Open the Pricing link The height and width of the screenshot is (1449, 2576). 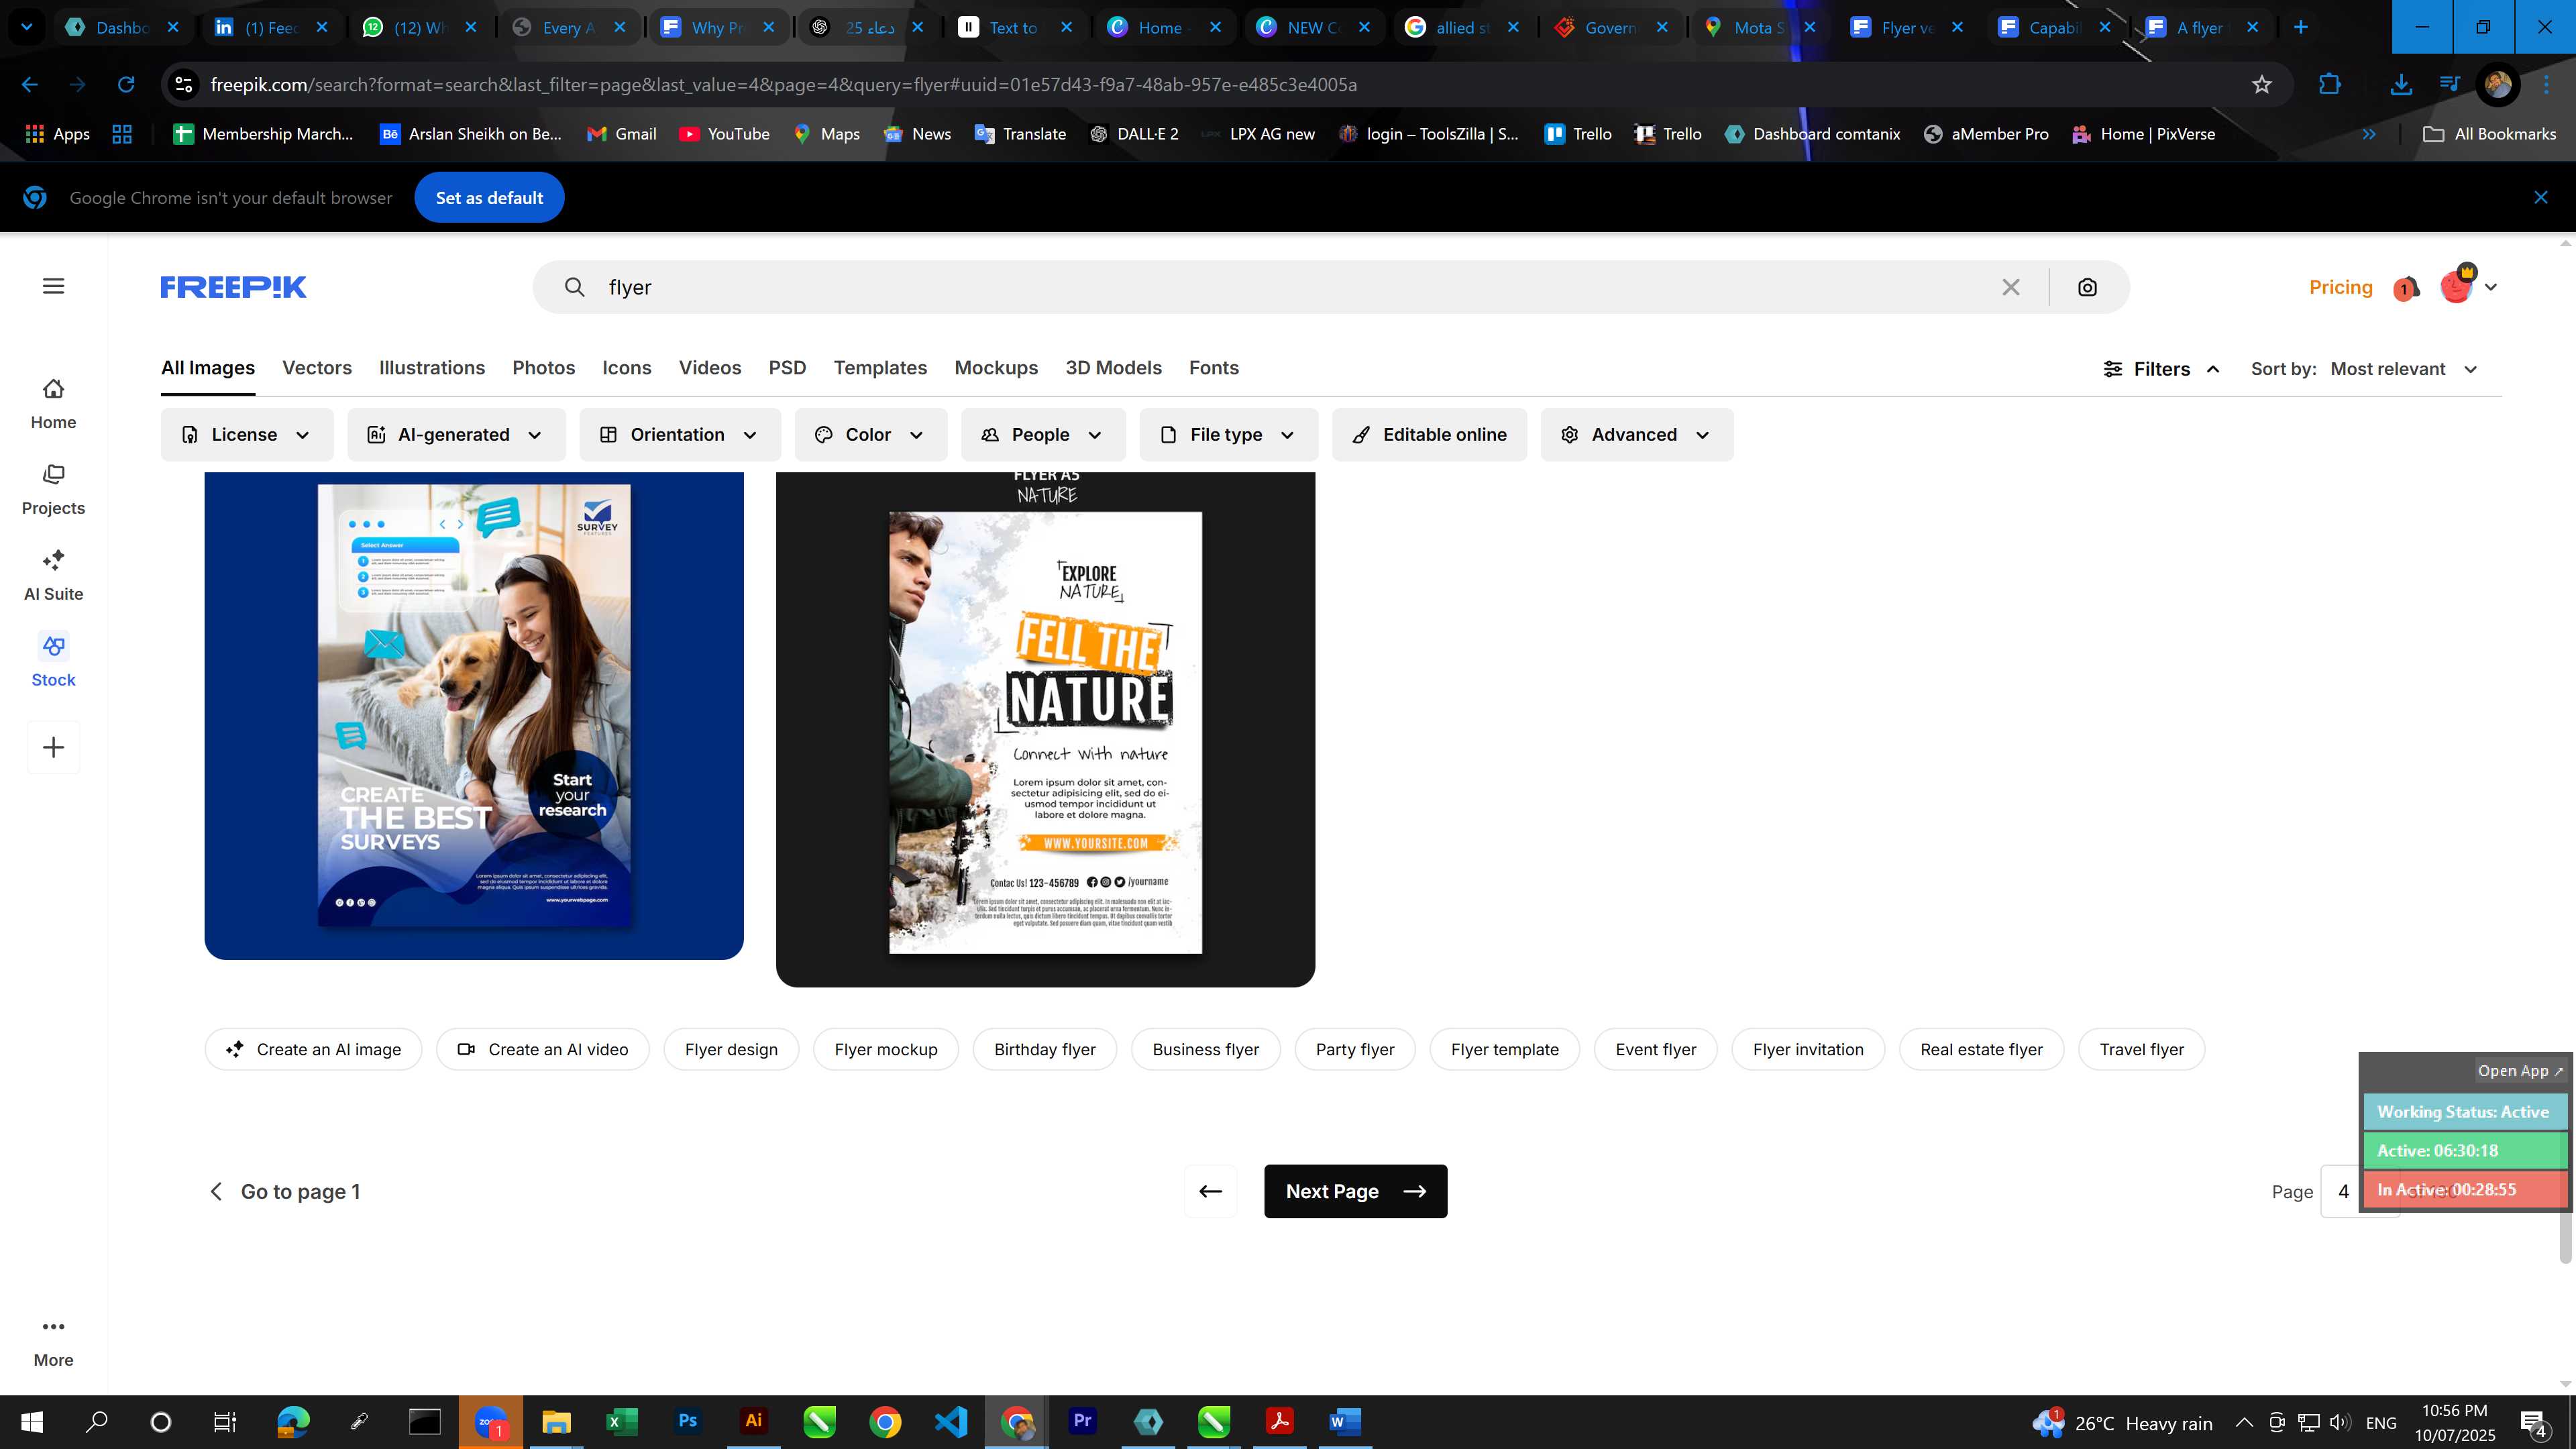(2341, 288)
